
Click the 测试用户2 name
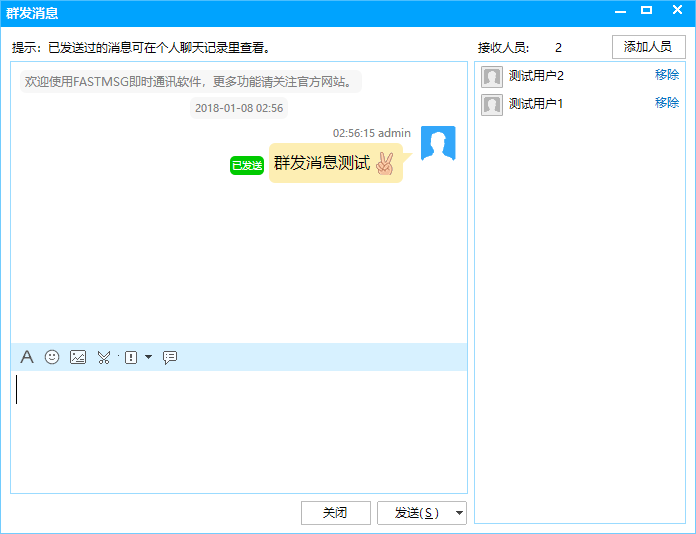pos(536,76)
